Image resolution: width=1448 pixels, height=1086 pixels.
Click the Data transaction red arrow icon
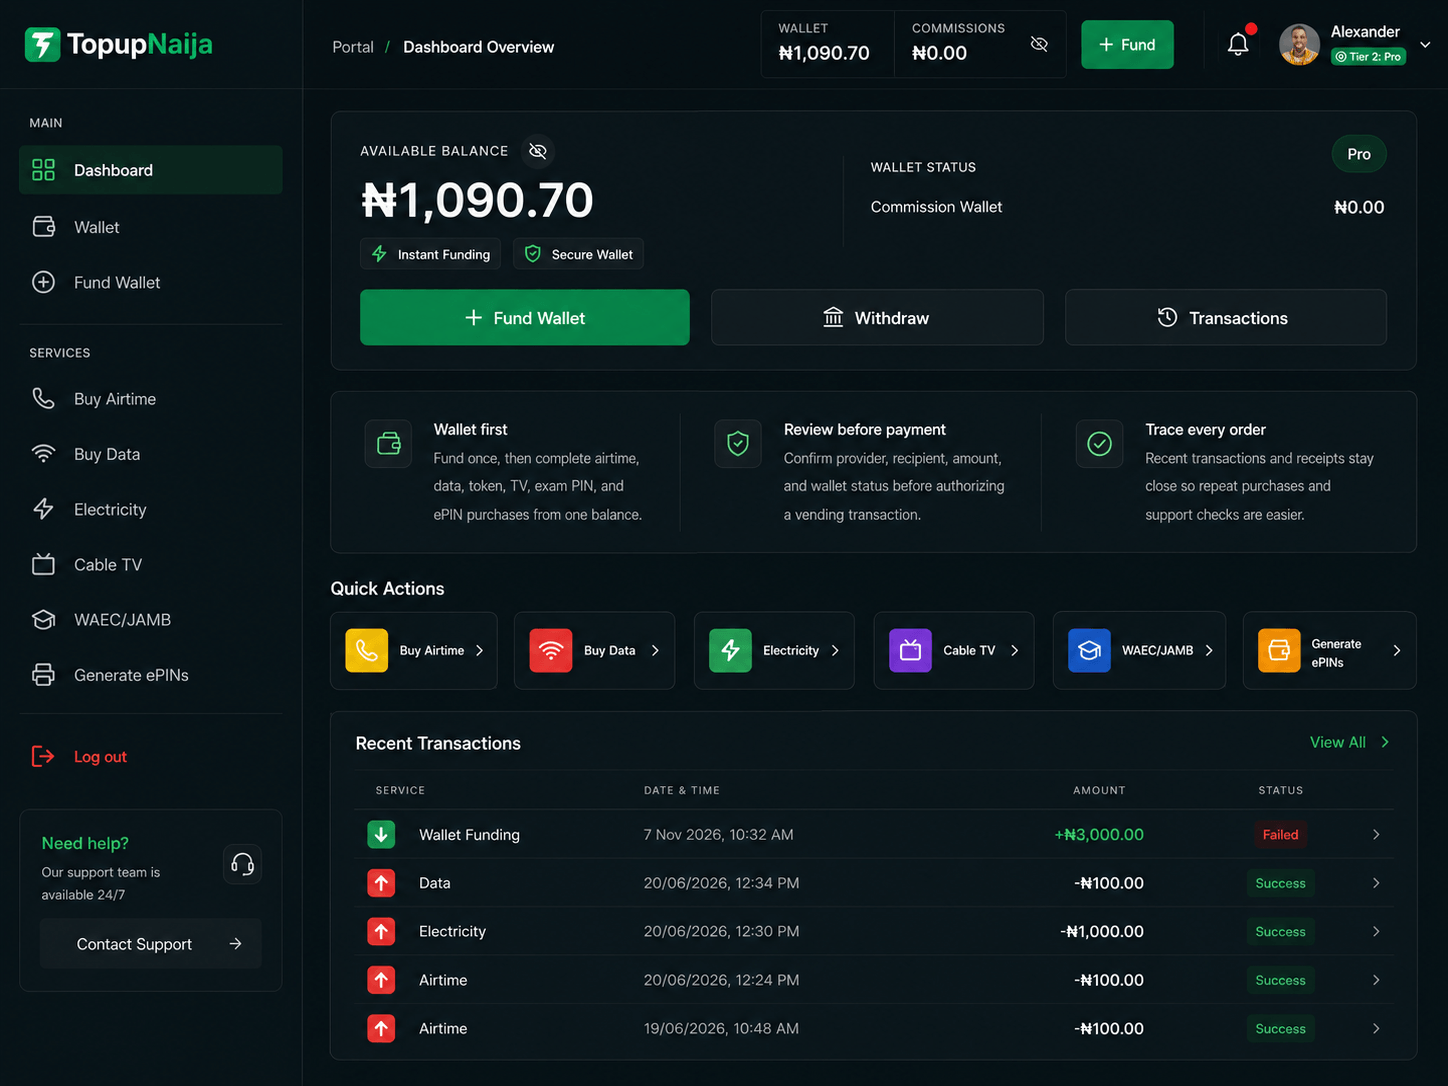[x=381, y=883]
